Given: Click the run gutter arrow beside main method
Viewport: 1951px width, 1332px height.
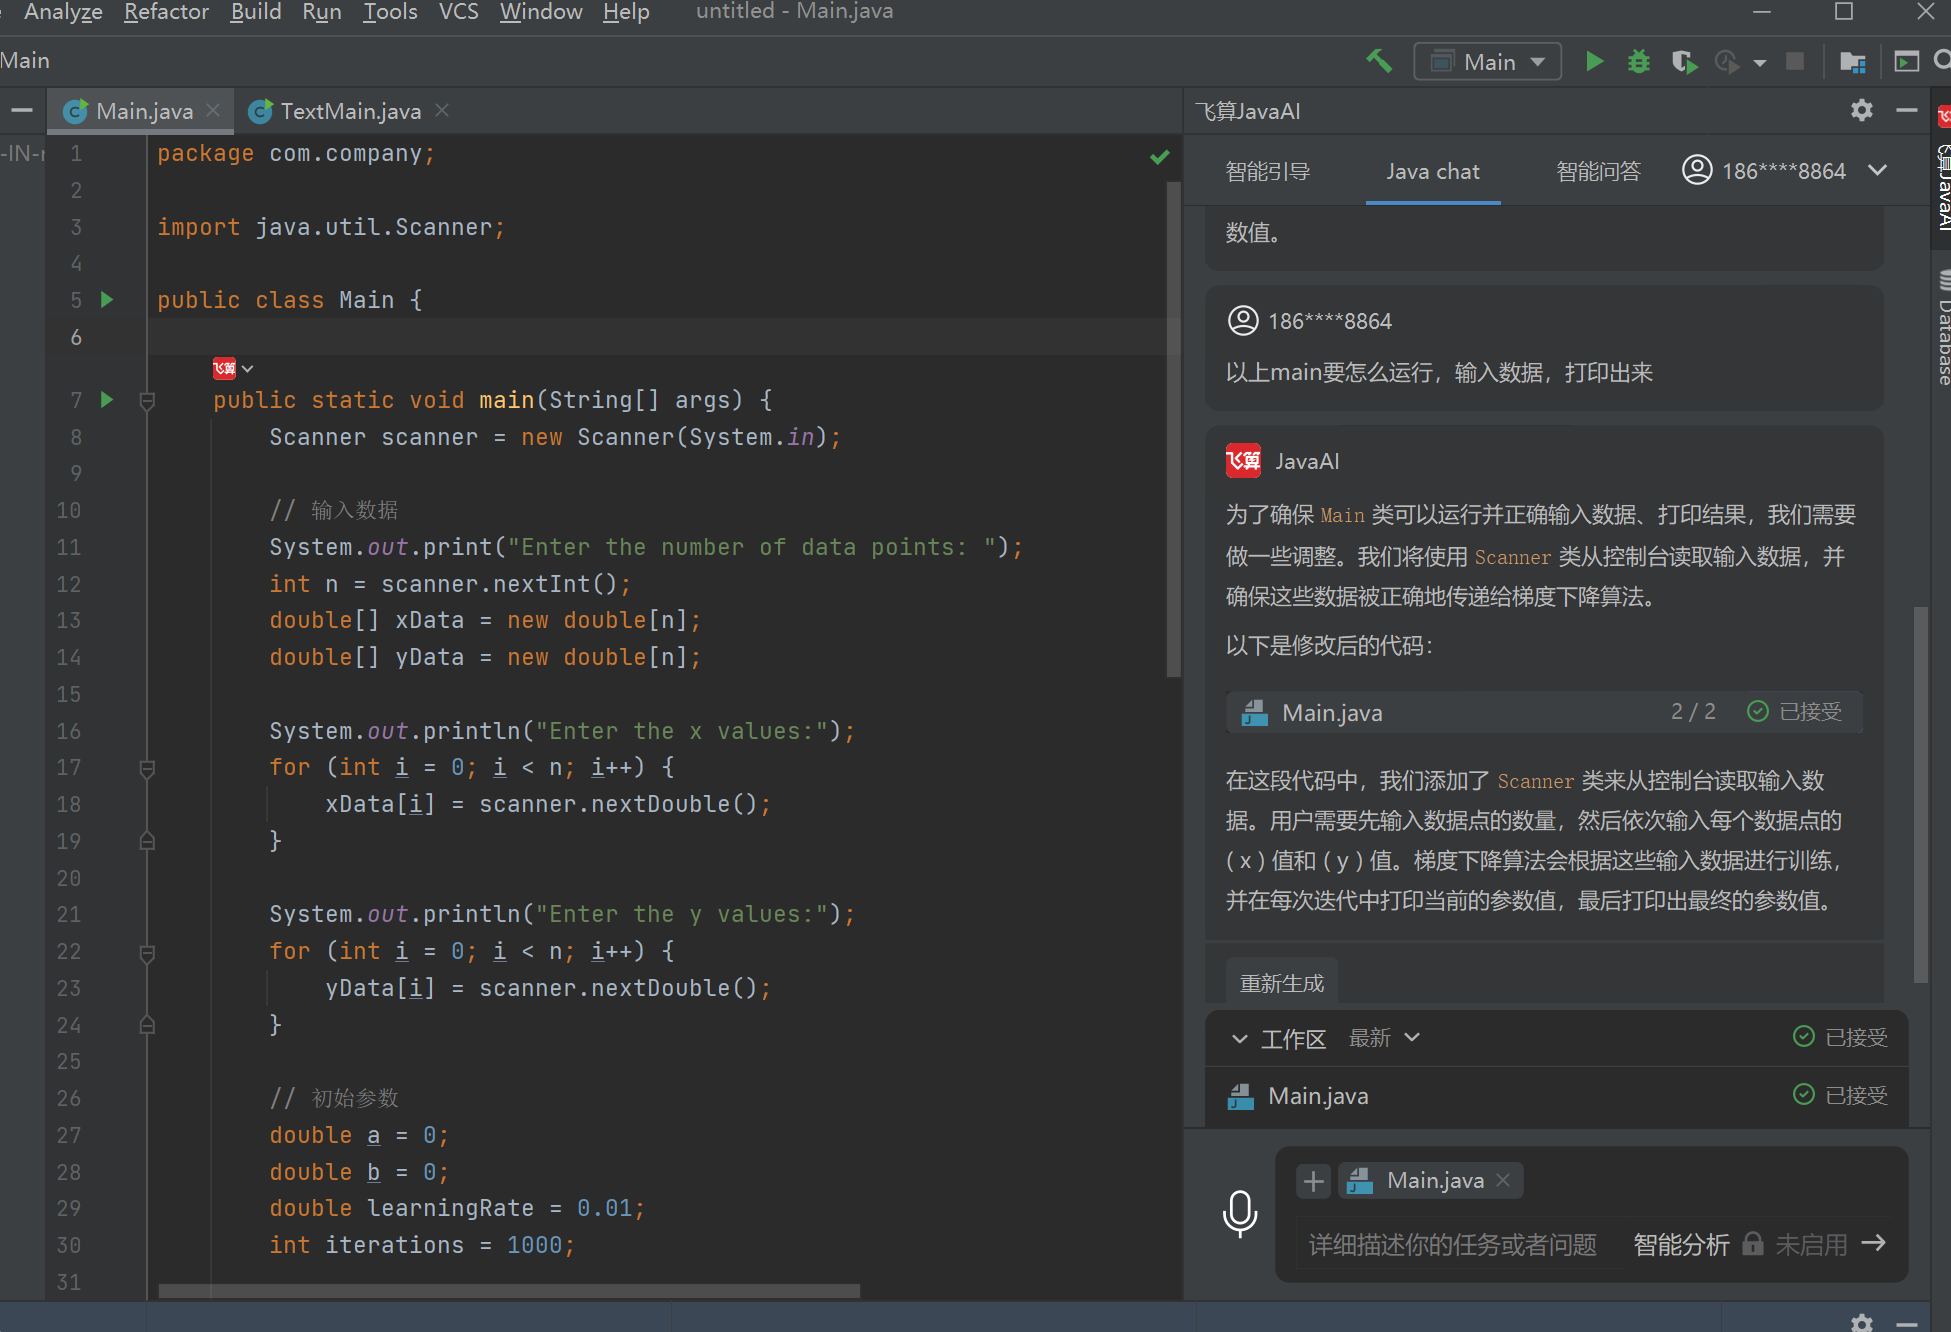Looking at the screenshot, I should pyautogui.click(x=107, y=400).
